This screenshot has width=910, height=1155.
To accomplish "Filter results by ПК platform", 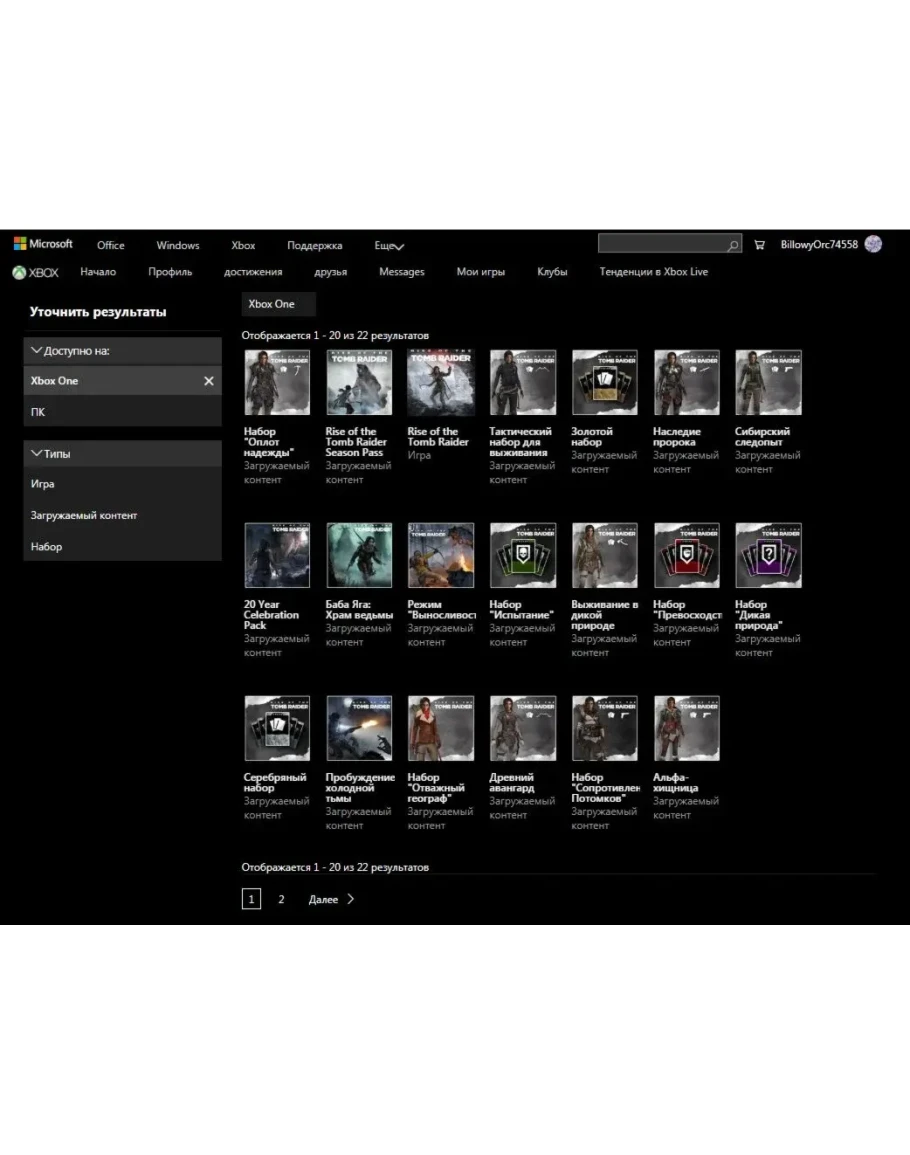I will coord(38,412).
